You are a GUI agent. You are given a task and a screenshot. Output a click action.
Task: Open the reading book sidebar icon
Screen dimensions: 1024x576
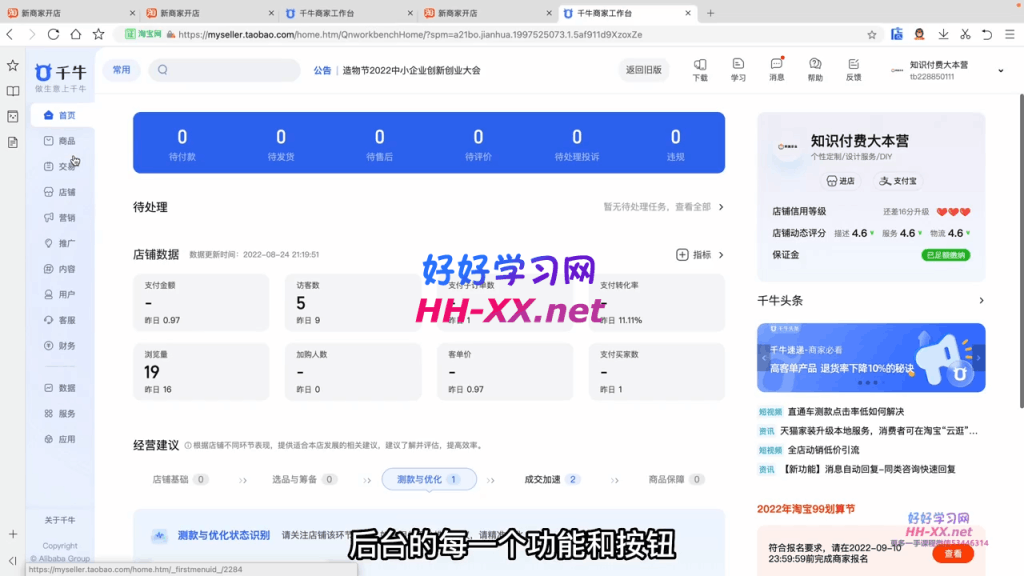click(x=13, y=91)
